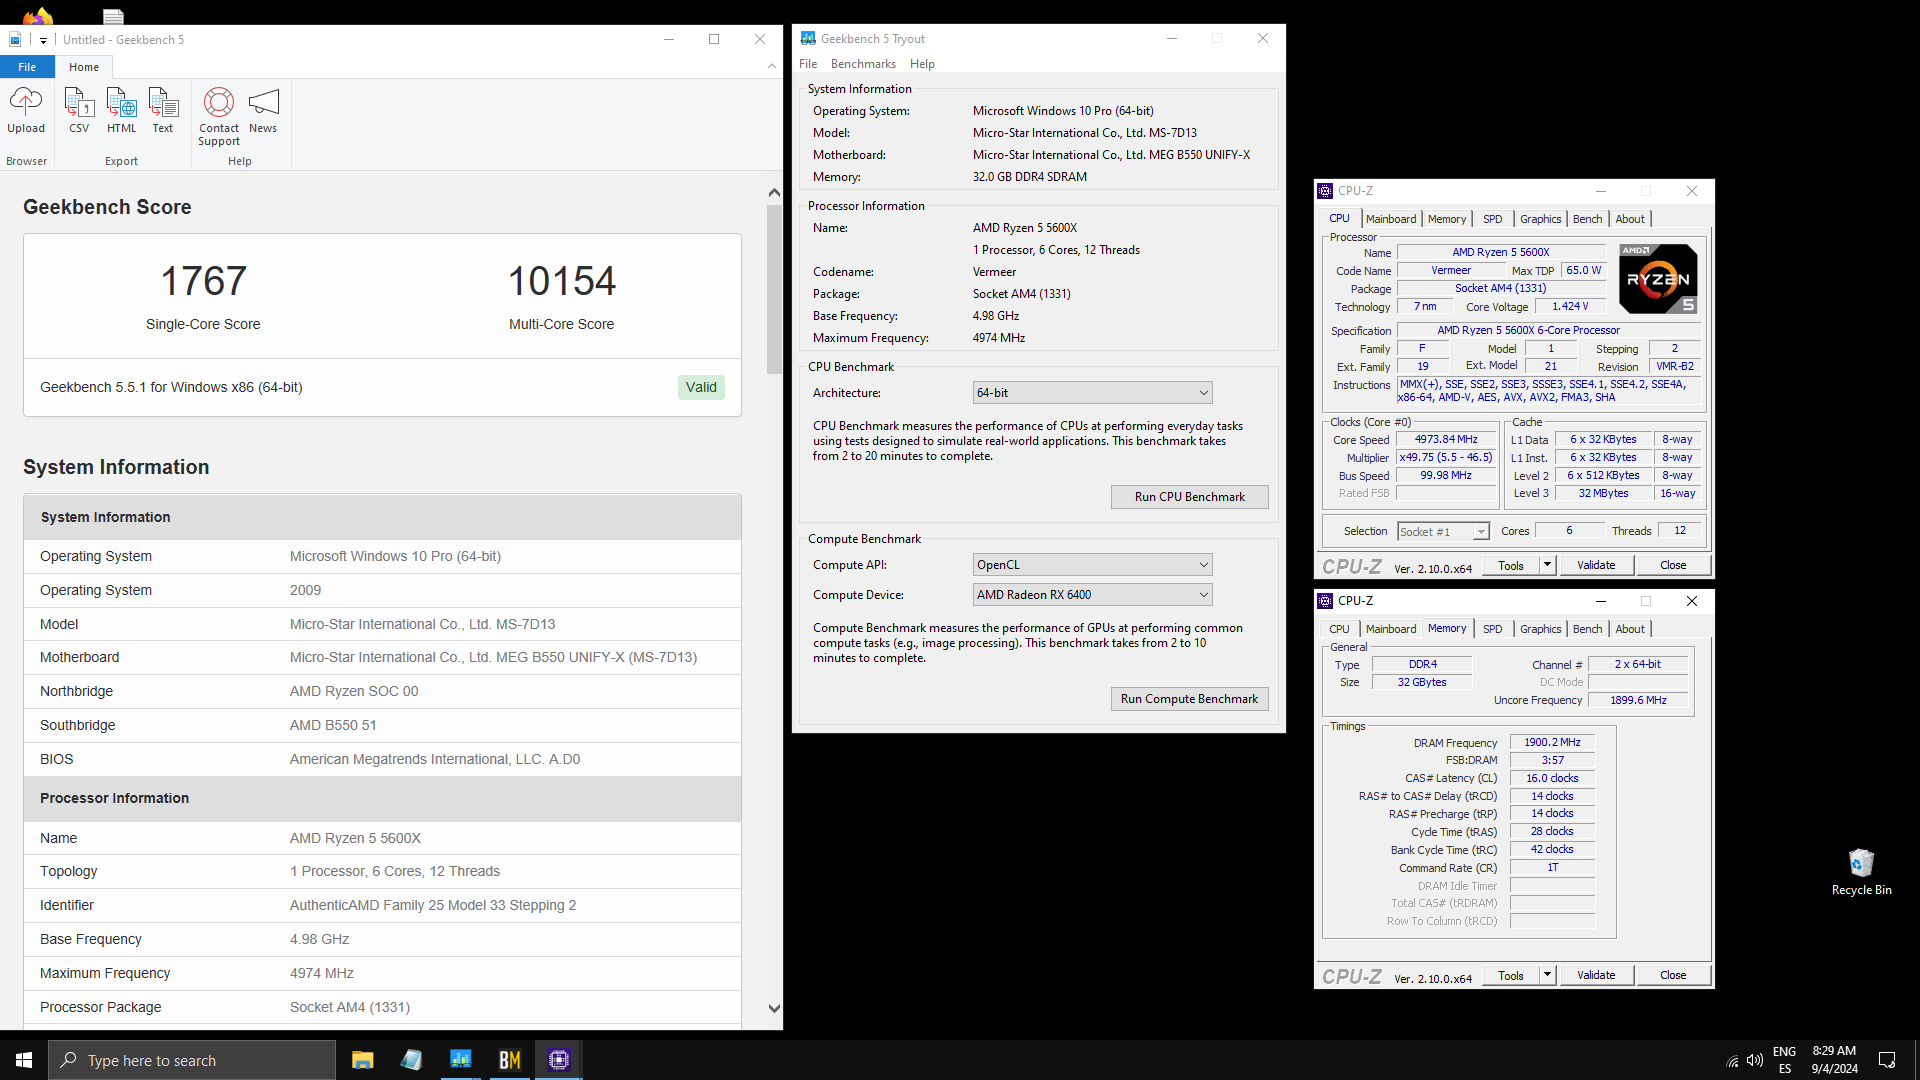Image resolution: width=1920 pixels, height=1080 pixels.
Task: Open Tools dropdown arrow in upper CPU-Z
Action: click(1547, 565)
